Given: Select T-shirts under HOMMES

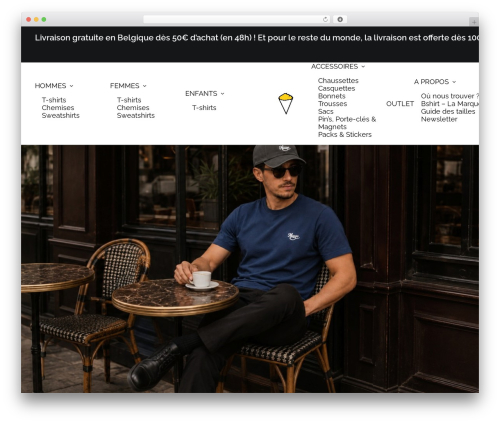Looking at the screenshot, I should 54,100.
